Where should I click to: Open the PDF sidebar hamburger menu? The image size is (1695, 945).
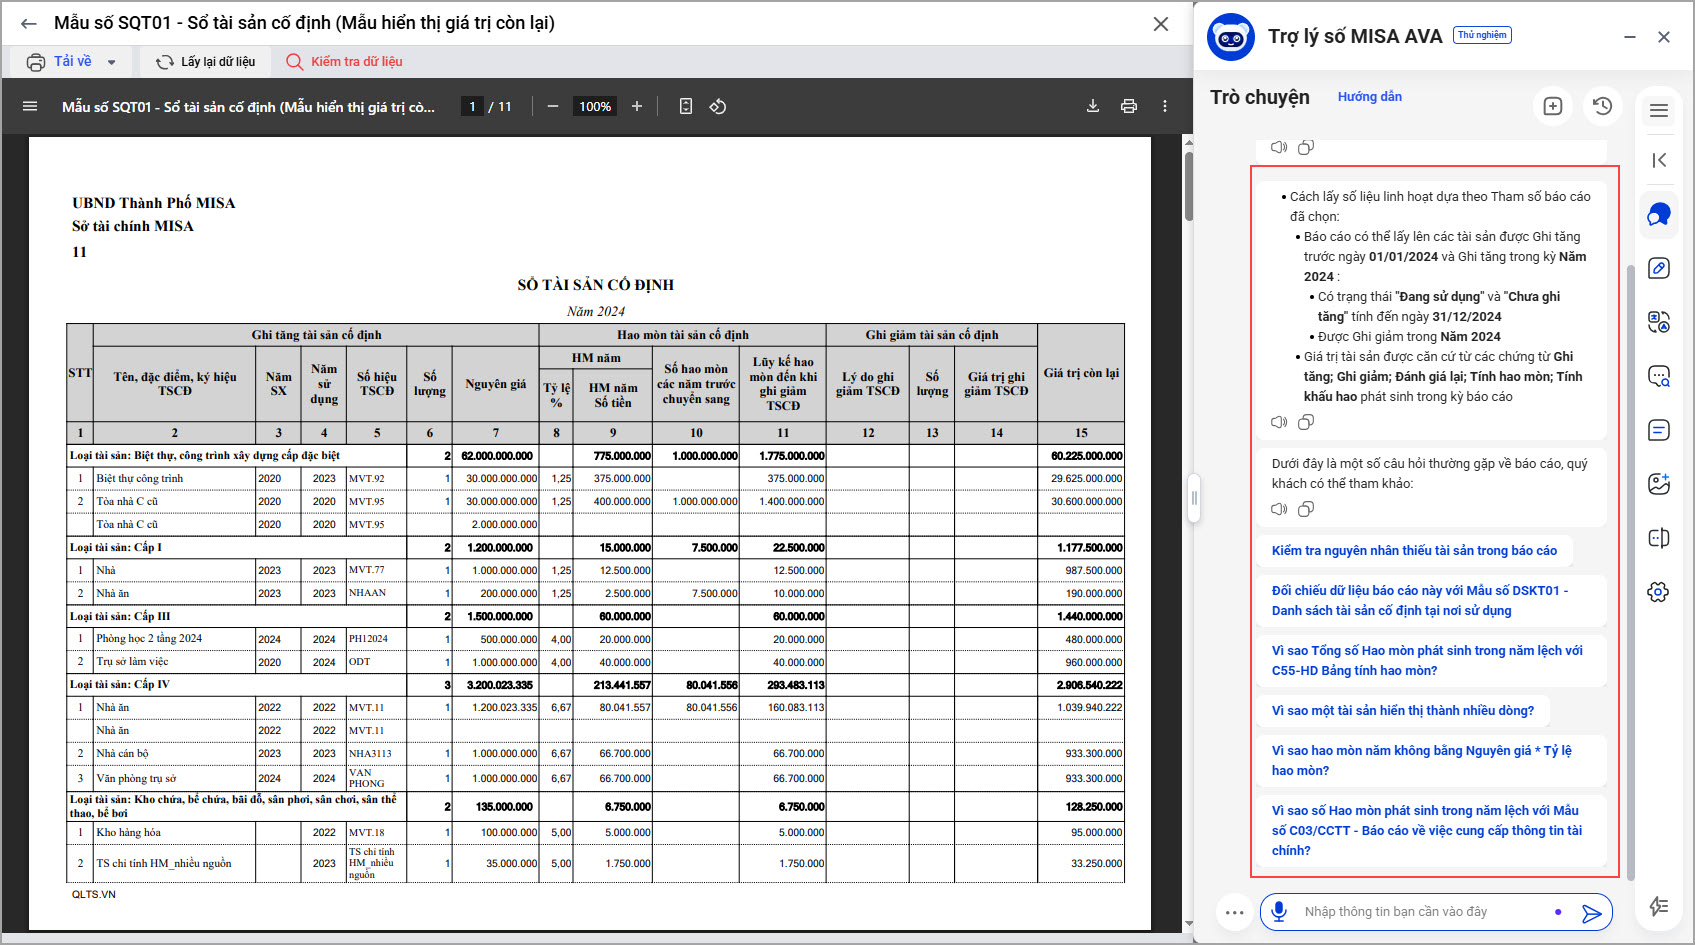(30, 106)
